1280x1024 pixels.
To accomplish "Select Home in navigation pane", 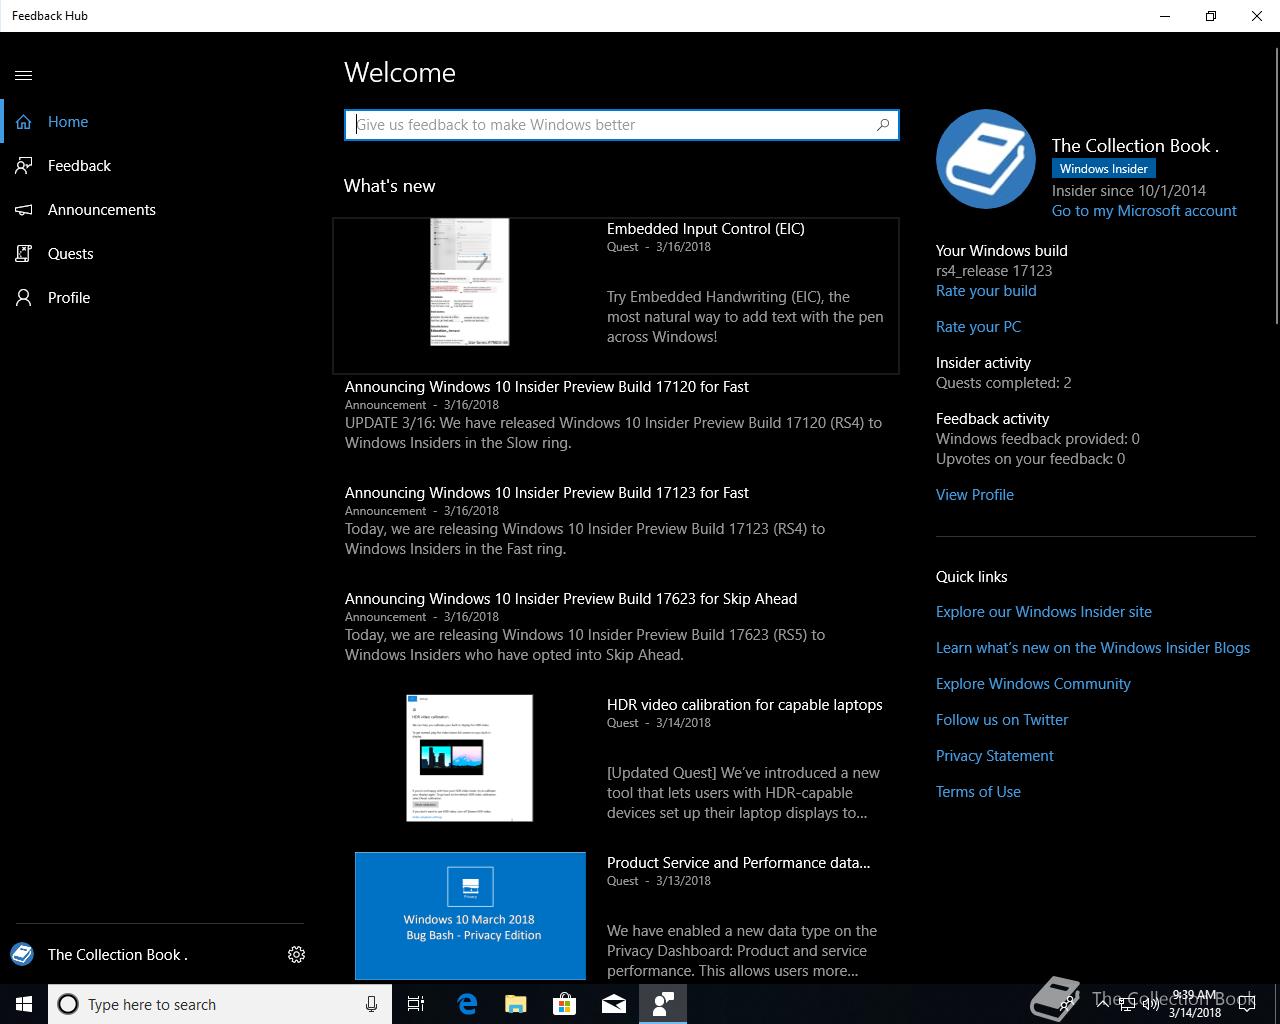I will 160,122.
